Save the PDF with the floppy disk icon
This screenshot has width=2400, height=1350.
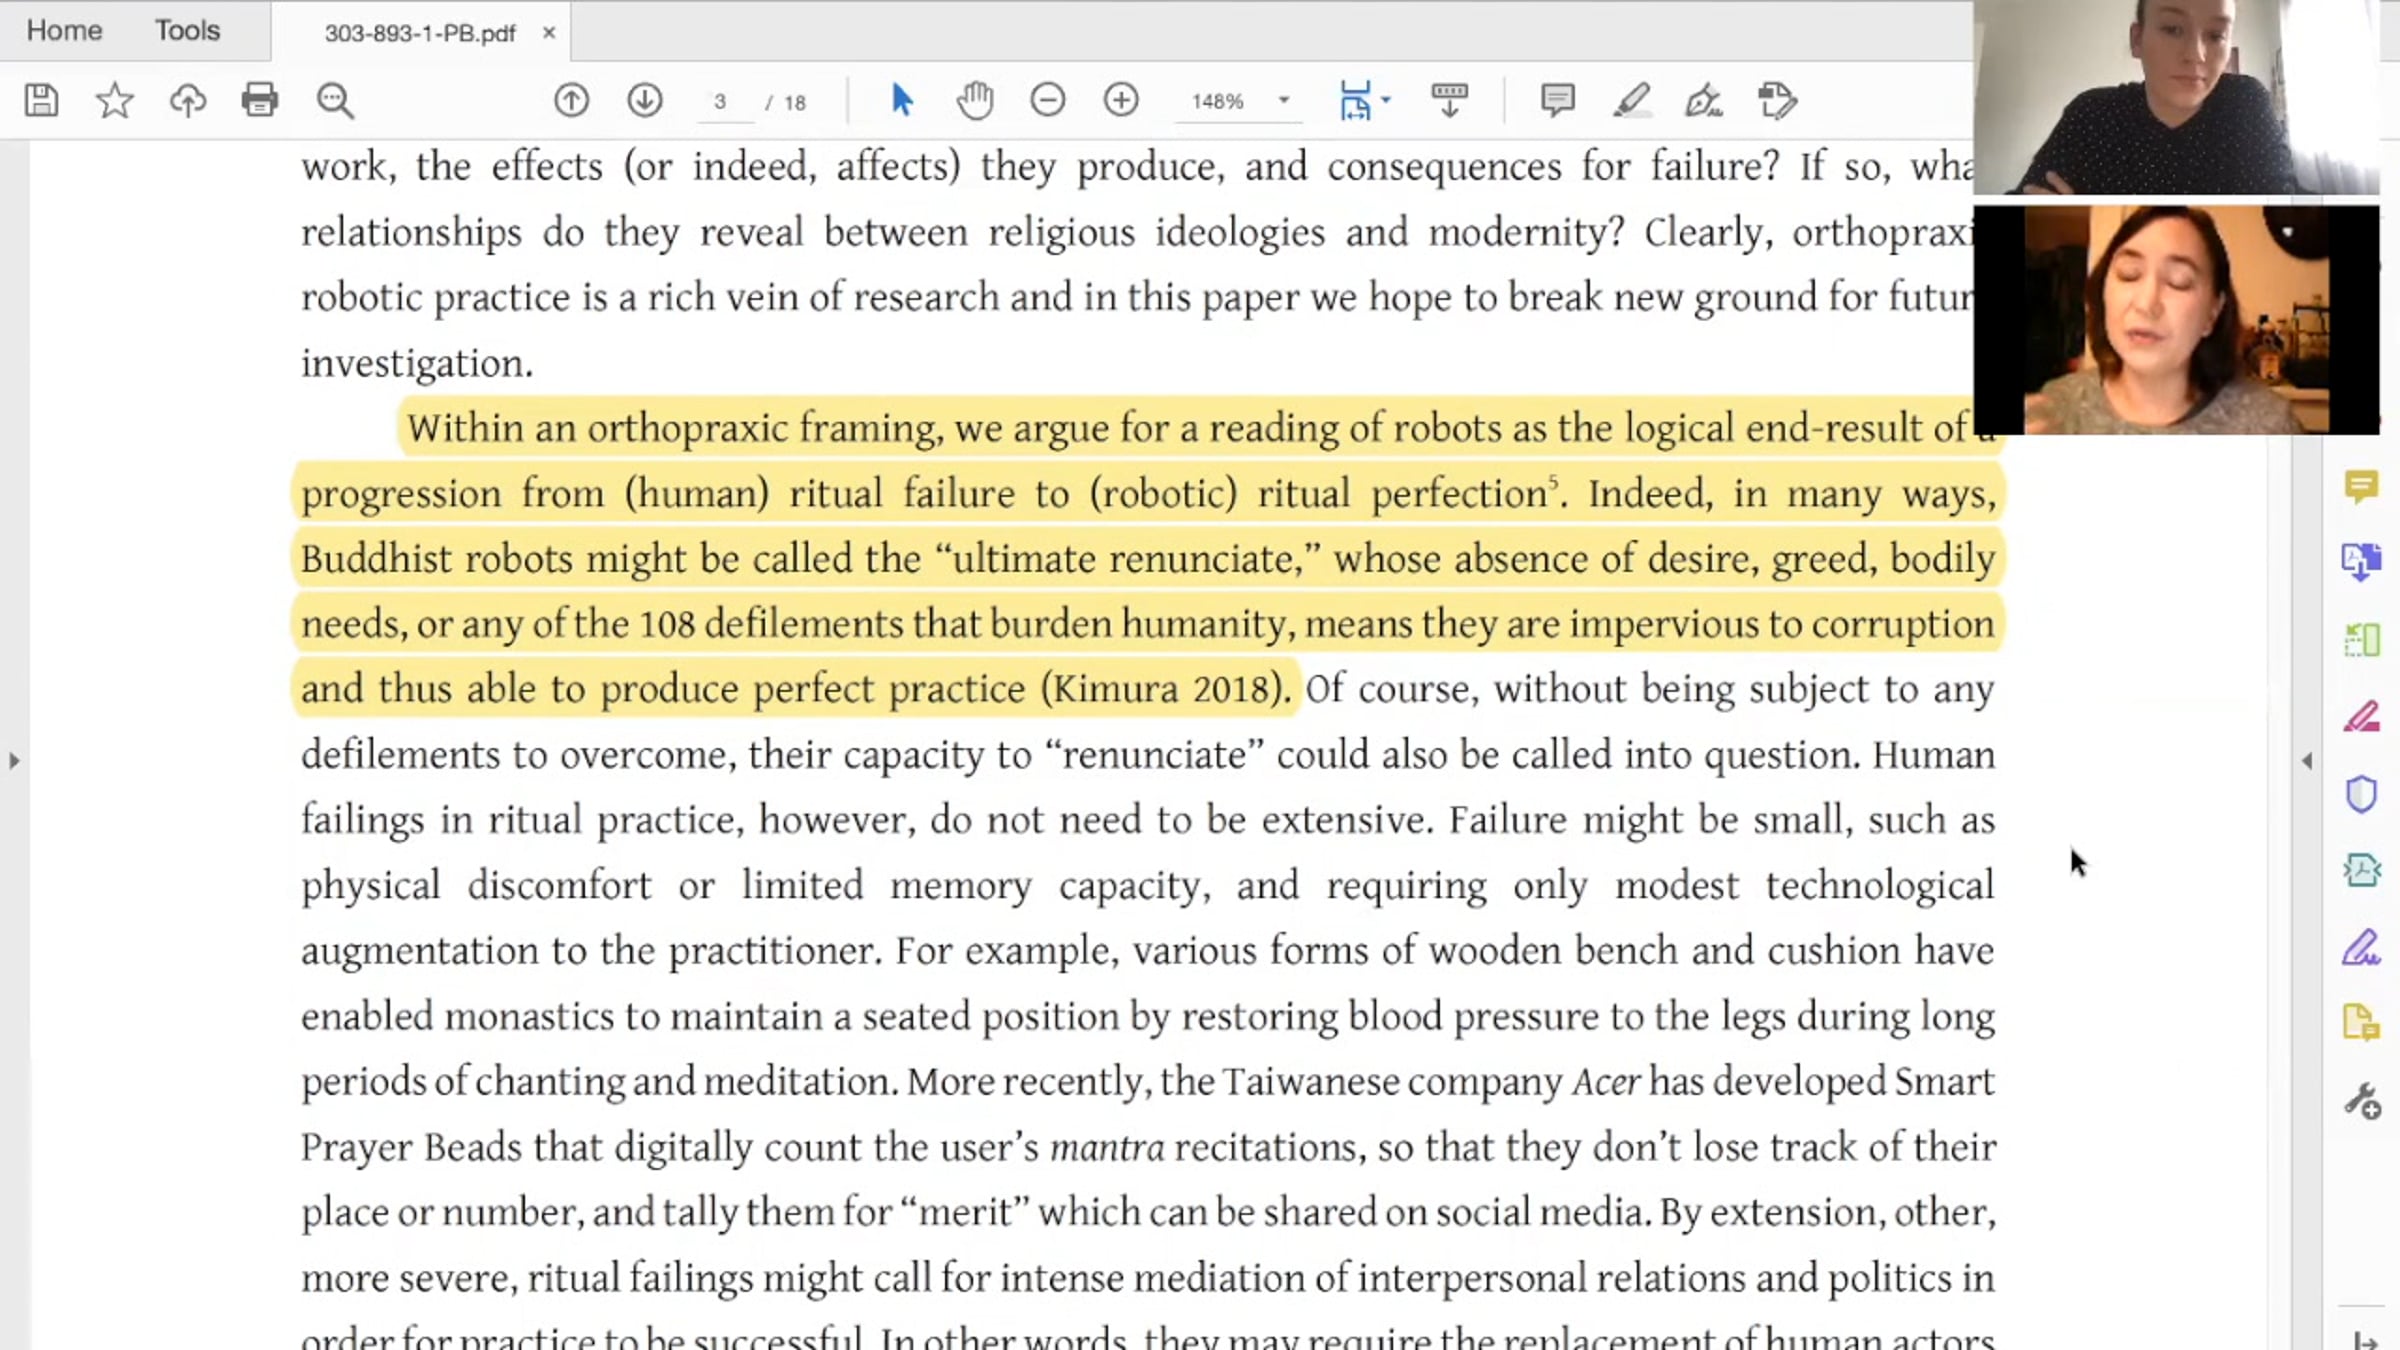41,100
